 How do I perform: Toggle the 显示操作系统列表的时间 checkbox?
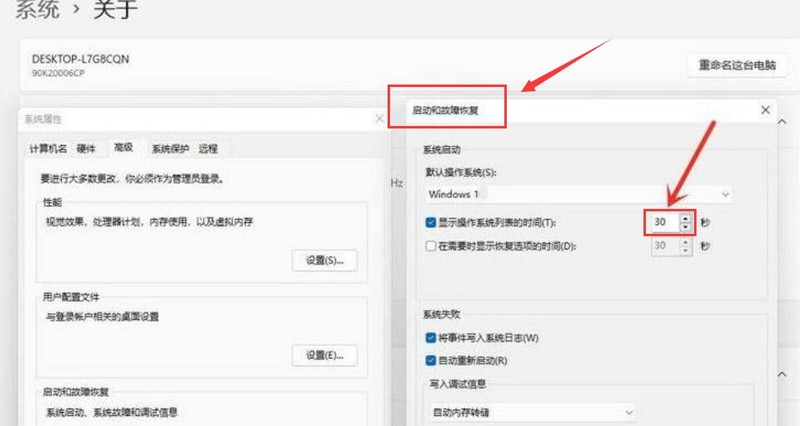point(431,222)
